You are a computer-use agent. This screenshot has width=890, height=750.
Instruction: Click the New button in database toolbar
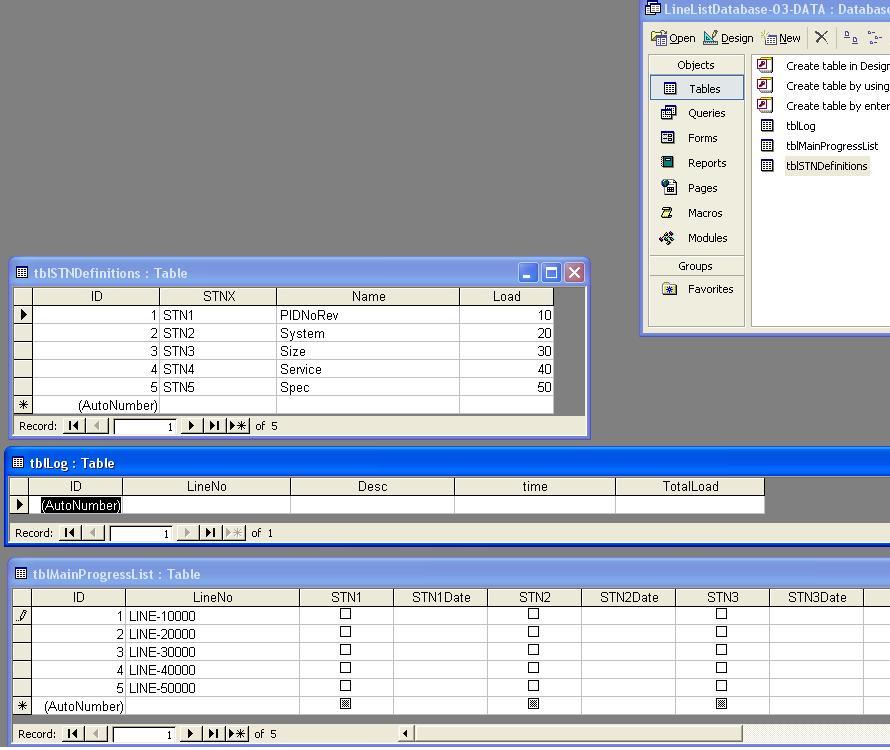pos(781,38)
